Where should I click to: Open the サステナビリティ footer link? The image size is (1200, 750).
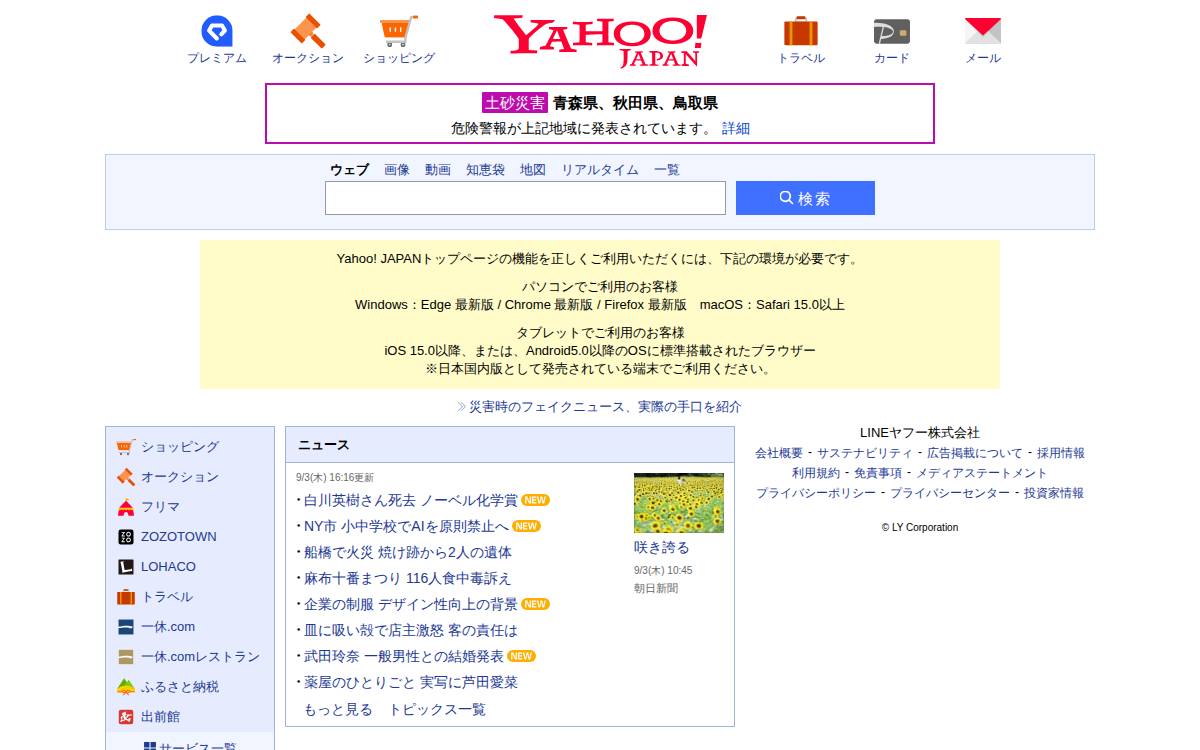[x=865, y=453]
